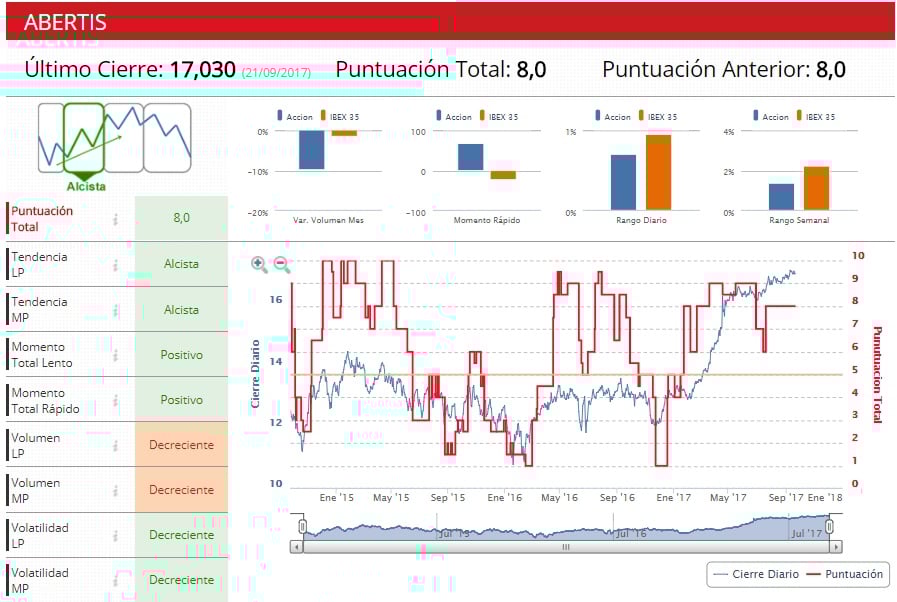Click the Puntuación Anterior: 8,0 text

click(x=724, y=70)
